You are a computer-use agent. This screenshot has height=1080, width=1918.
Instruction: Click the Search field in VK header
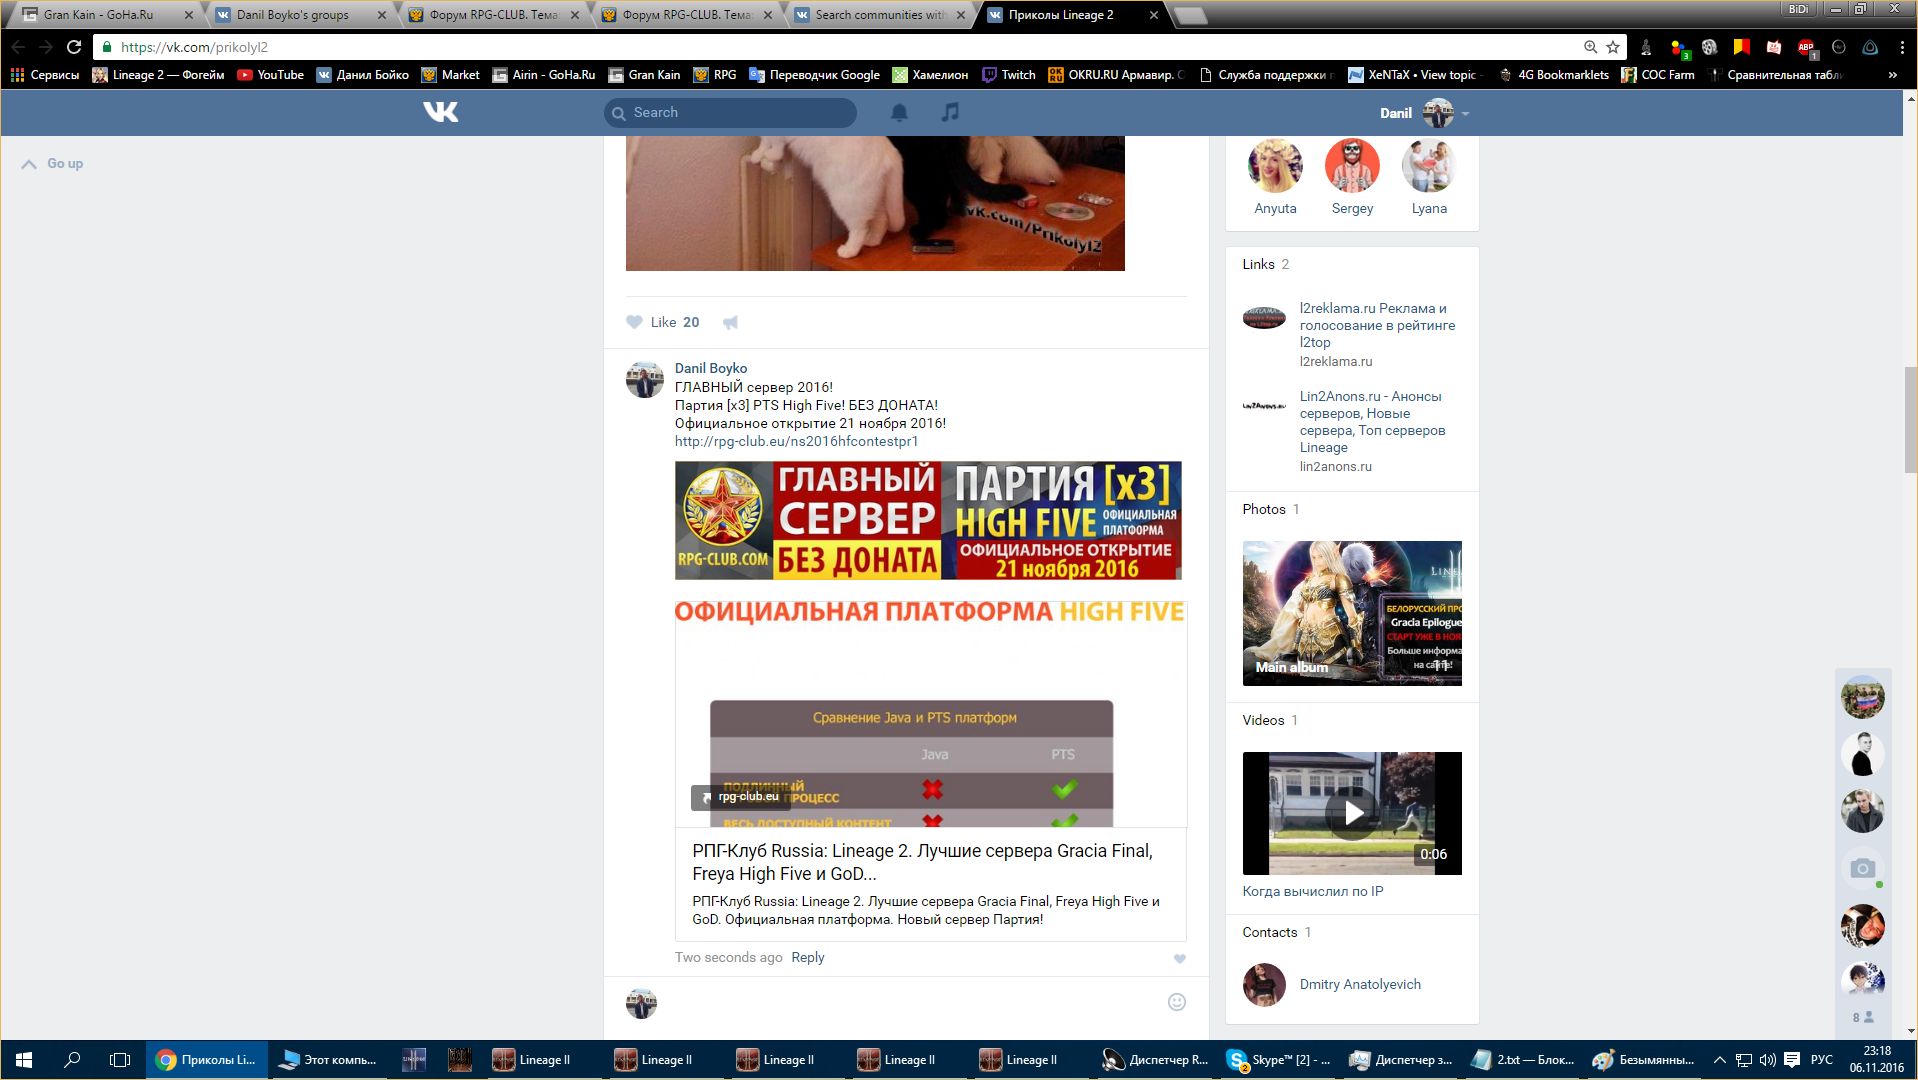(730, 113)
